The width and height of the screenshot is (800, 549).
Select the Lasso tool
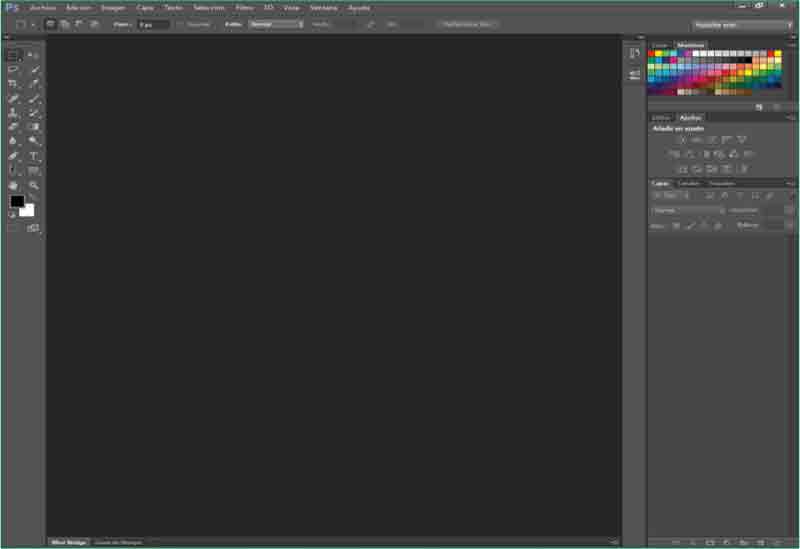(13, 70)
